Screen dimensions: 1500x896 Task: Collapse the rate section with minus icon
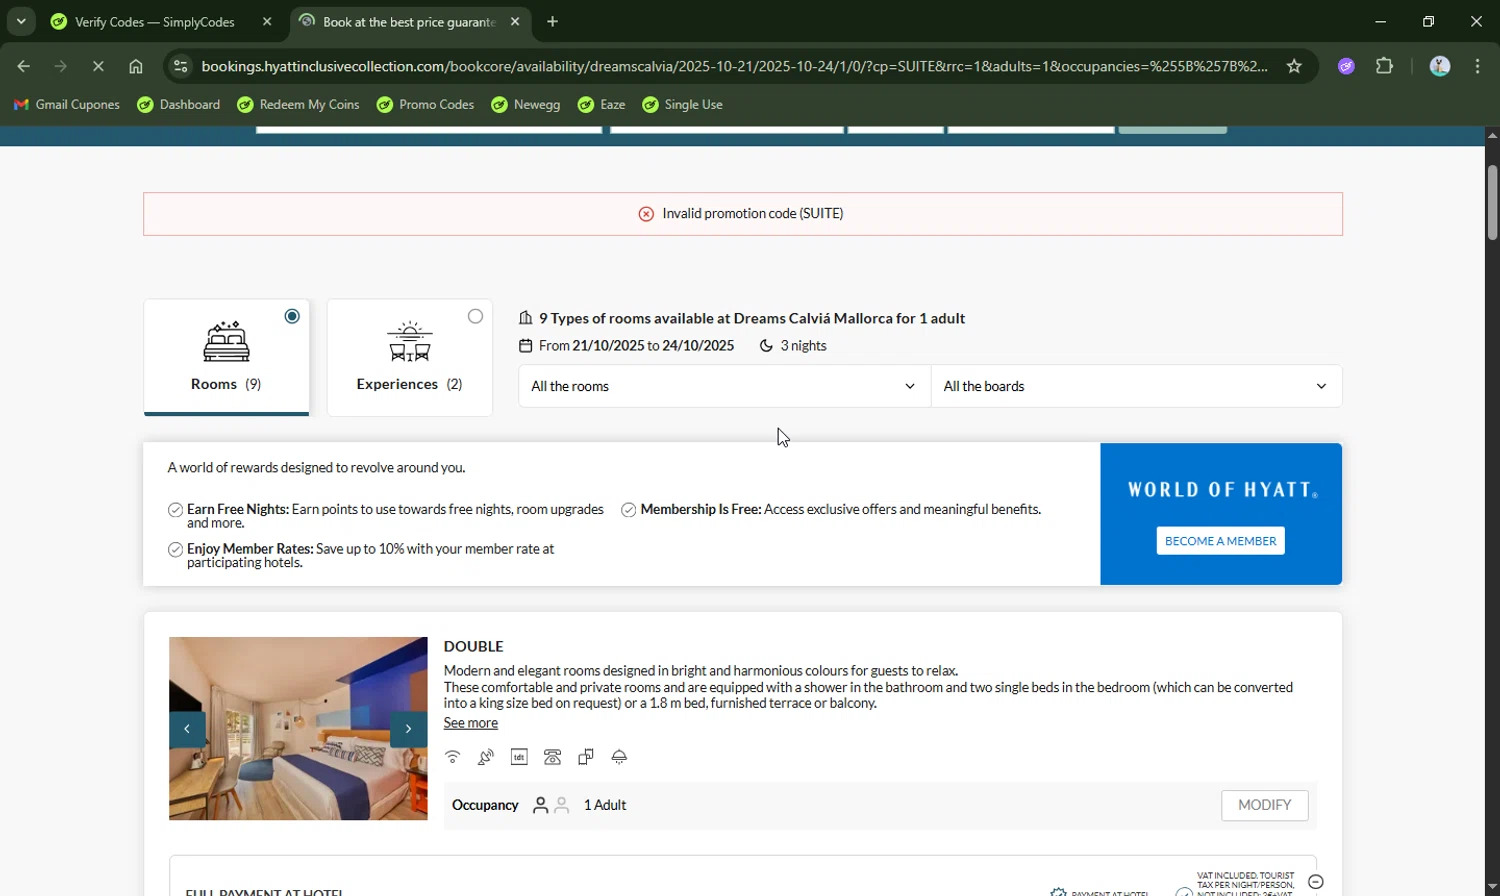(1316, 882)
